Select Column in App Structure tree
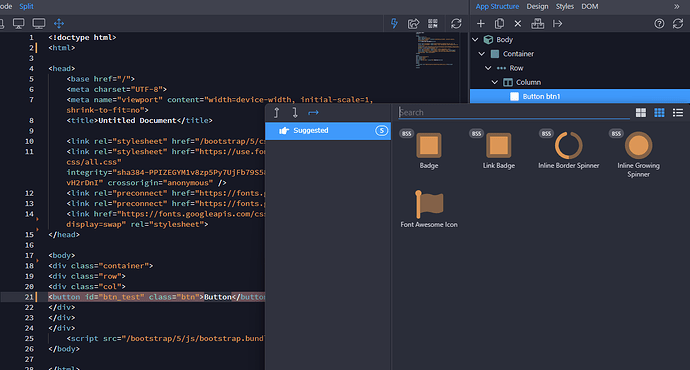The image size is (690, 370). [x=529, y=82]
